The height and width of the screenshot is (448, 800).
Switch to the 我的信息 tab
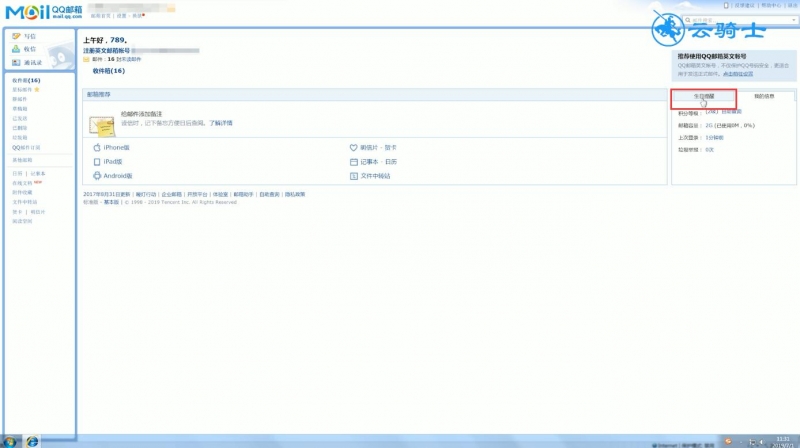tap(764, 96)
